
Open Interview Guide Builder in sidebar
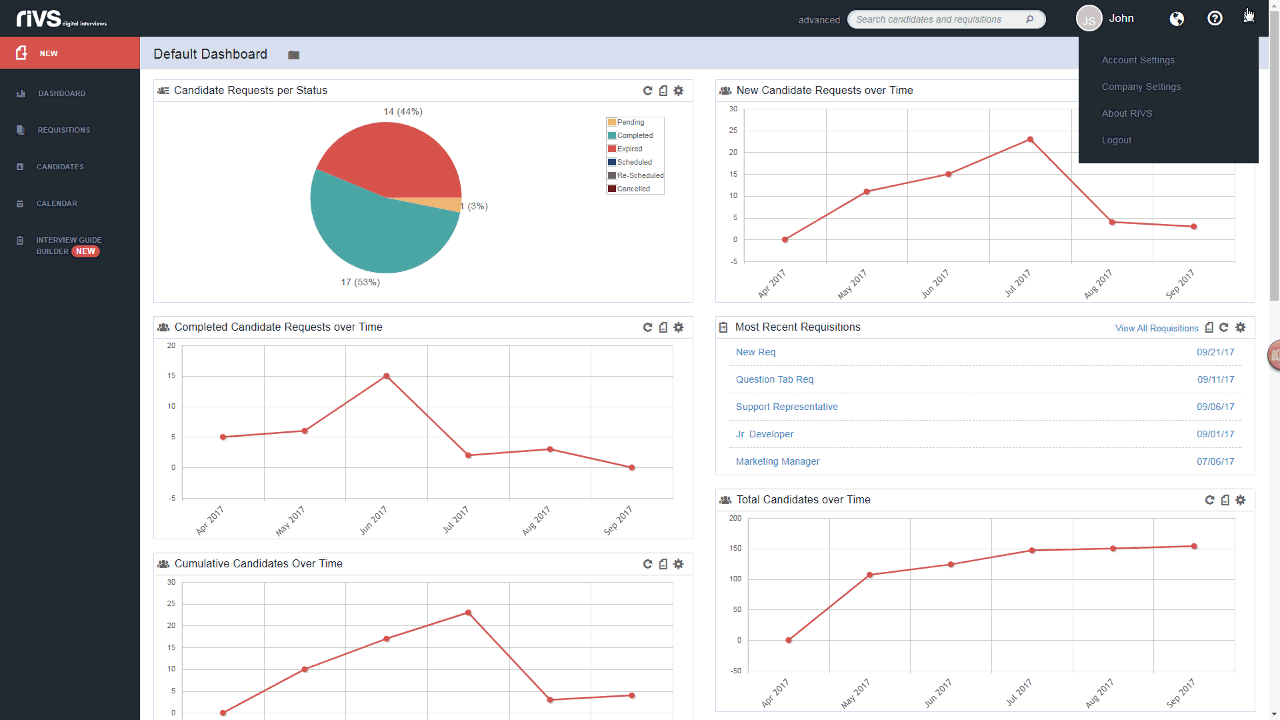(70, 246)
